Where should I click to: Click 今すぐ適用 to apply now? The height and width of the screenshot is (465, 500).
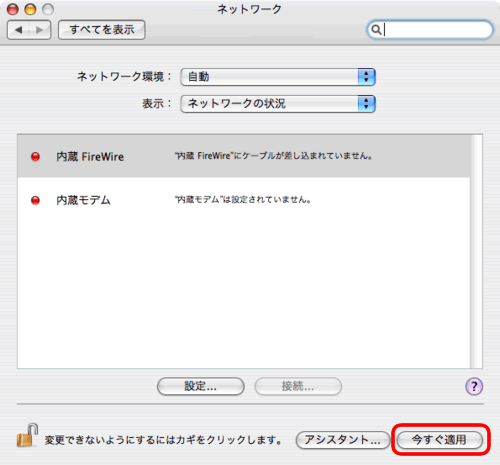pyautogui.click(x=440, y=440)
